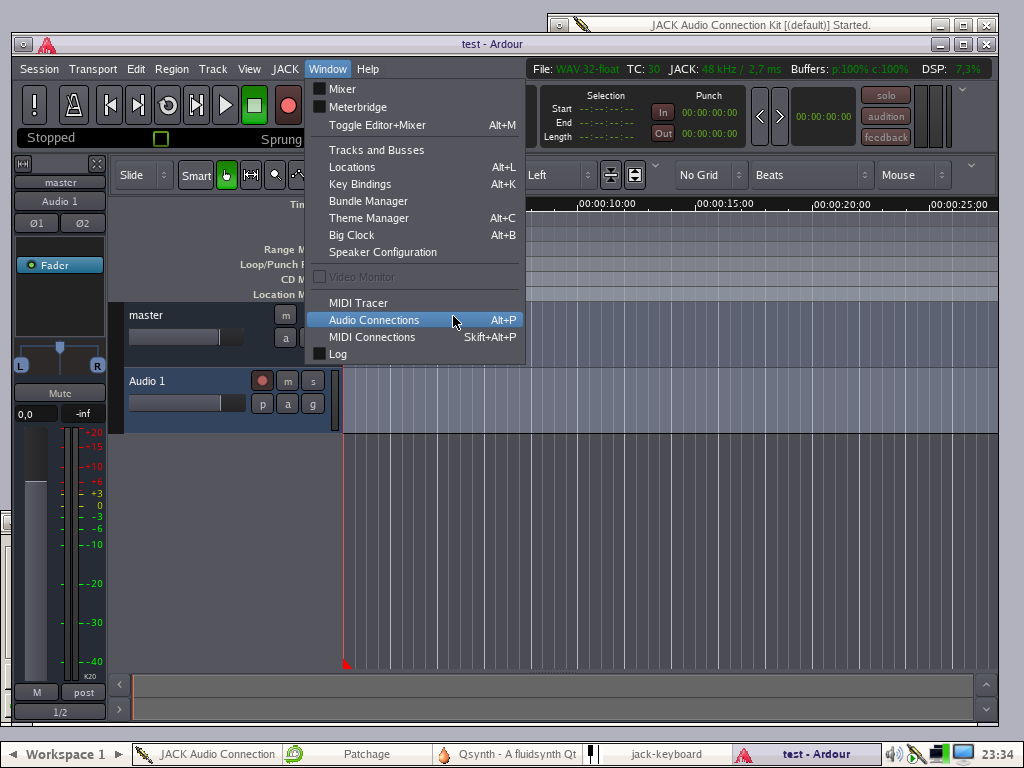Screen dimensions: 1024x768
Task: Click the monitor icon in the system tray
Action: 963,754
